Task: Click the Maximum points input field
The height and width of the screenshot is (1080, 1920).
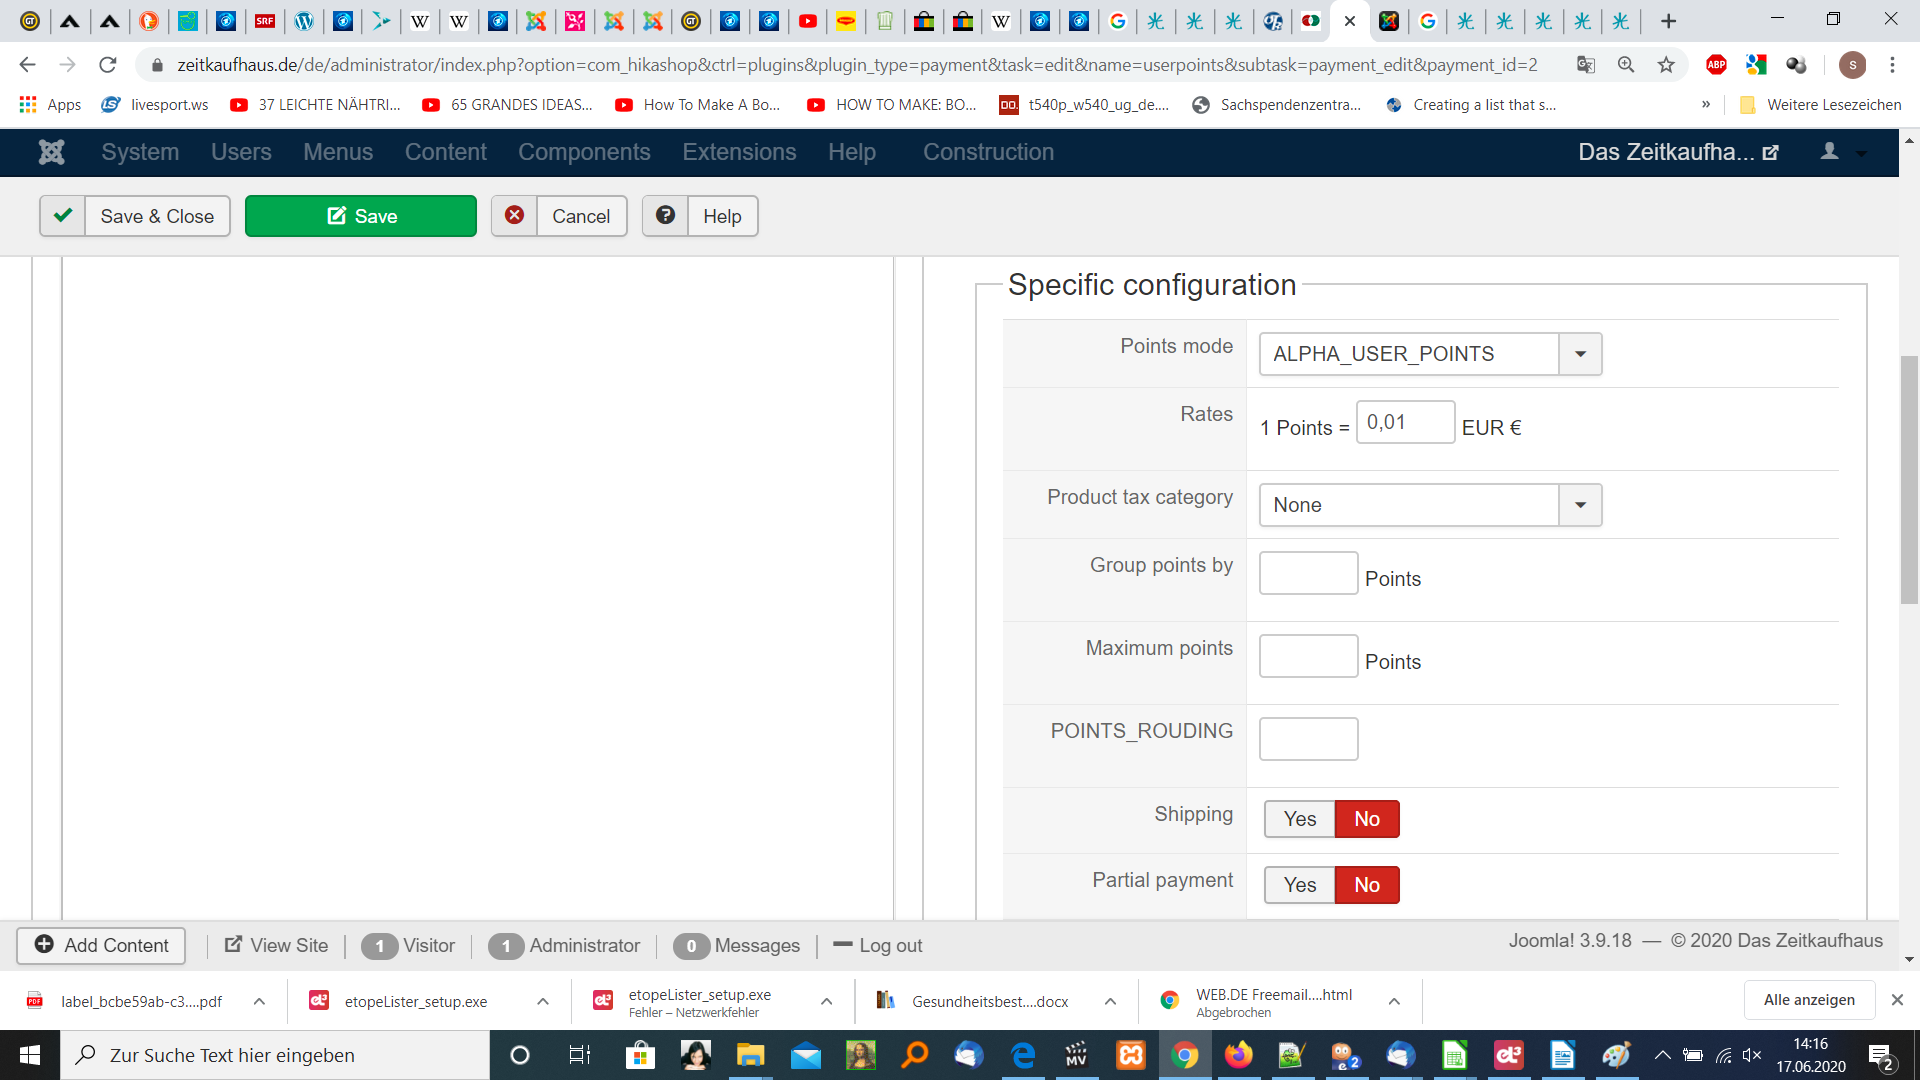Action: click(1308, 657)
